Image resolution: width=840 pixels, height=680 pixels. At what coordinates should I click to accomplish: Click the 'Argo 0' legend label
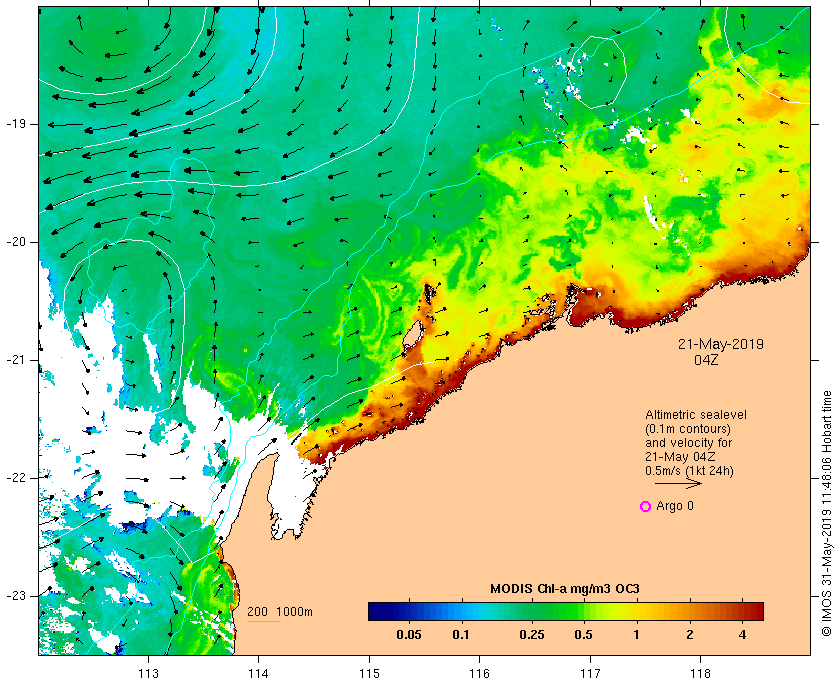tap(675, 506)
